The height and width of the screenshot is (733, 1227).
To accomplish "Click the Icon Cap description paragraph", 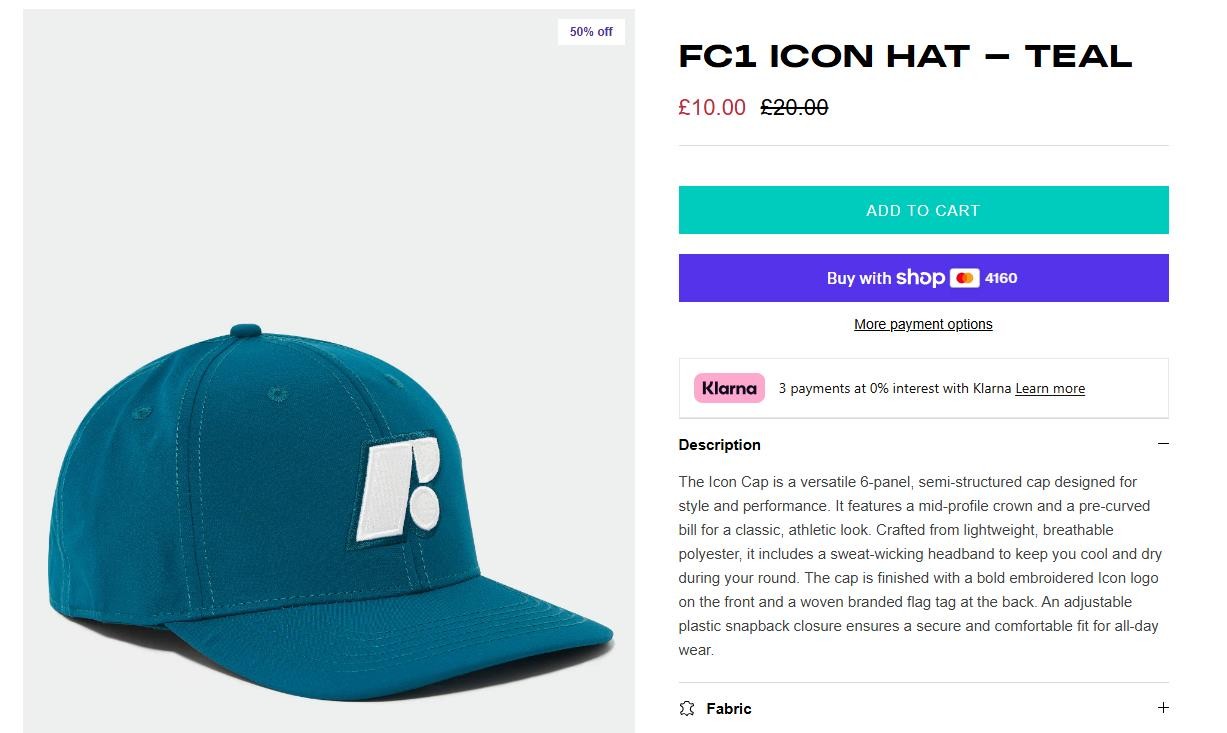I will point(920,565).
